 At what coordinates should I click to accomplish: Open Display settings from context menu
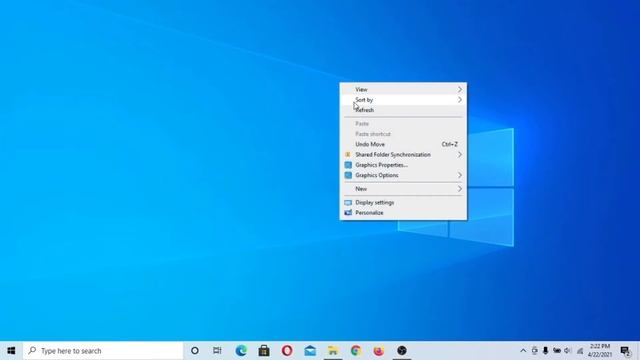point(403,202)
